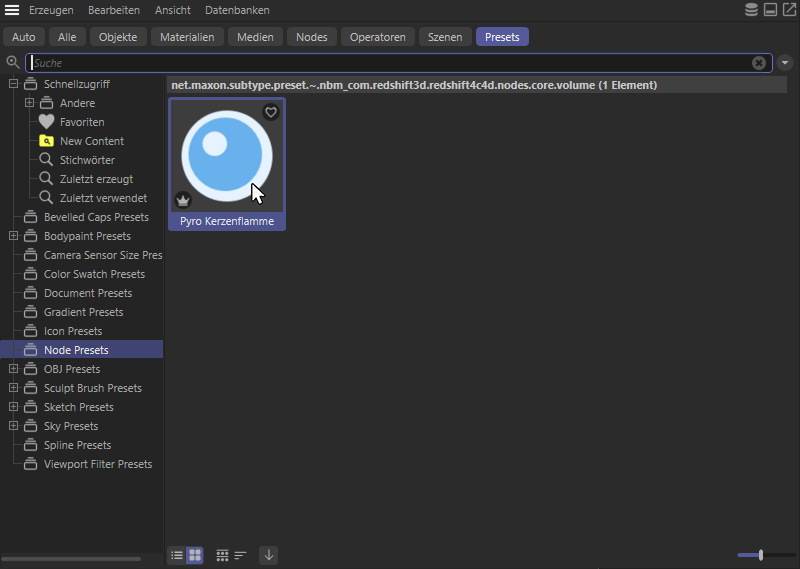800x569 pixels.
Task: Open search options dropdown arrow
Action: (785, 63)
